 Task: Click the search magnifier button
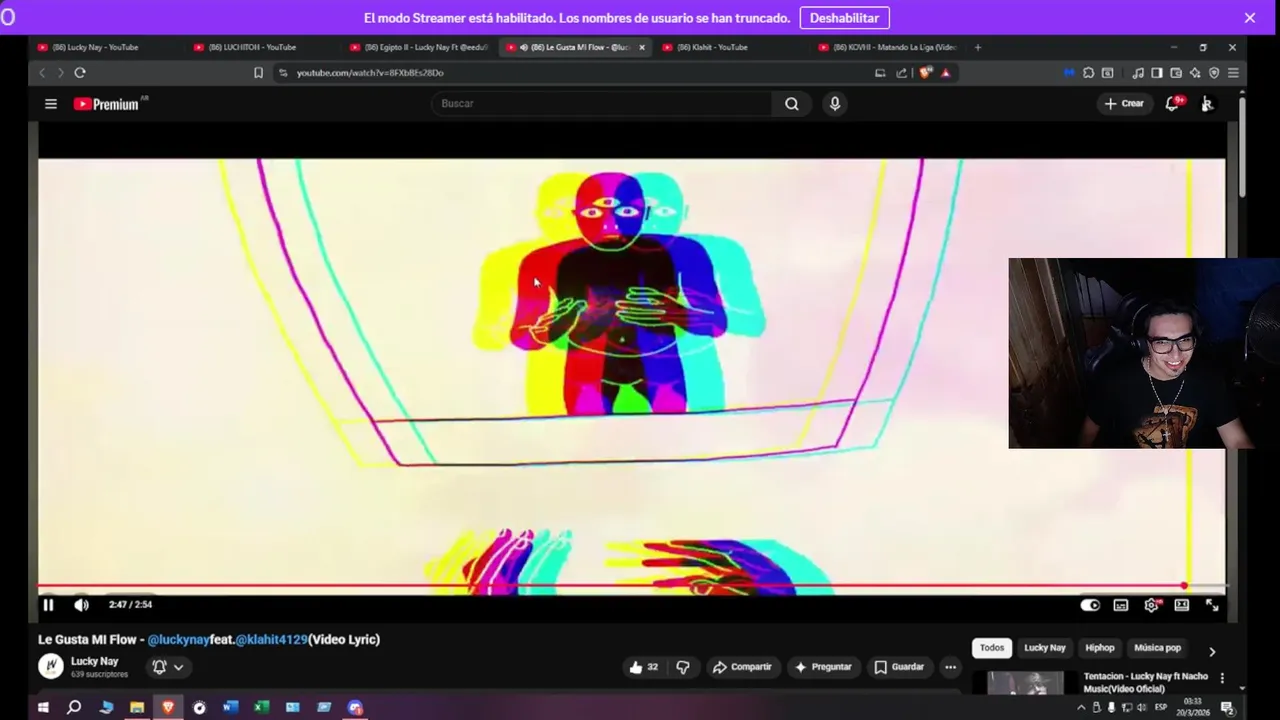[x=792, y=104]
